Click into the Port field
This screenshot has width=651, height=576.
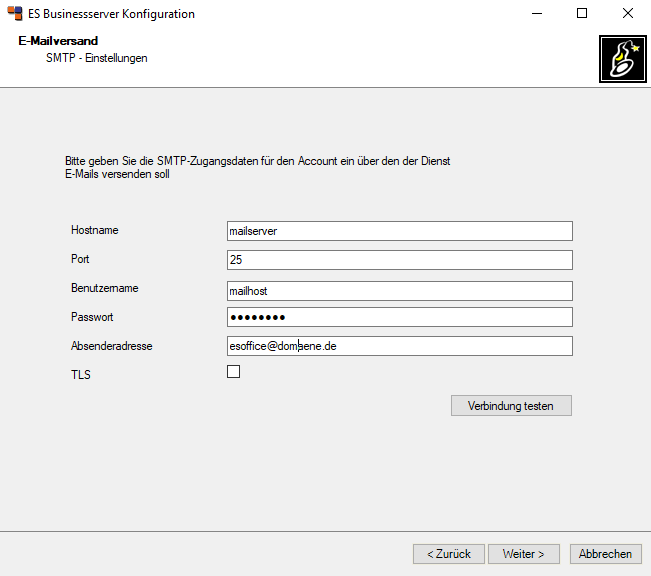399,260
